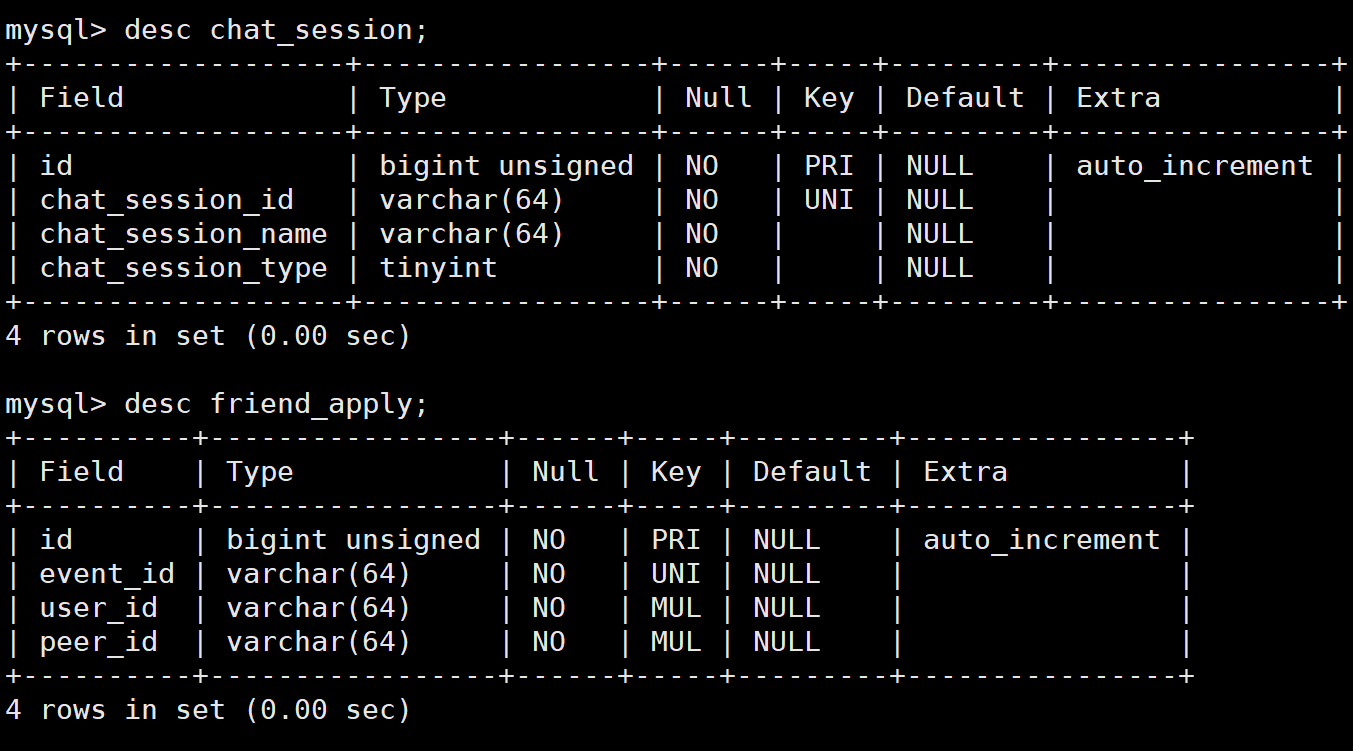Viewport: 1353px width, 751px height.
Task: Click MUL key in user_id row
Action: [x=676, y=608]
